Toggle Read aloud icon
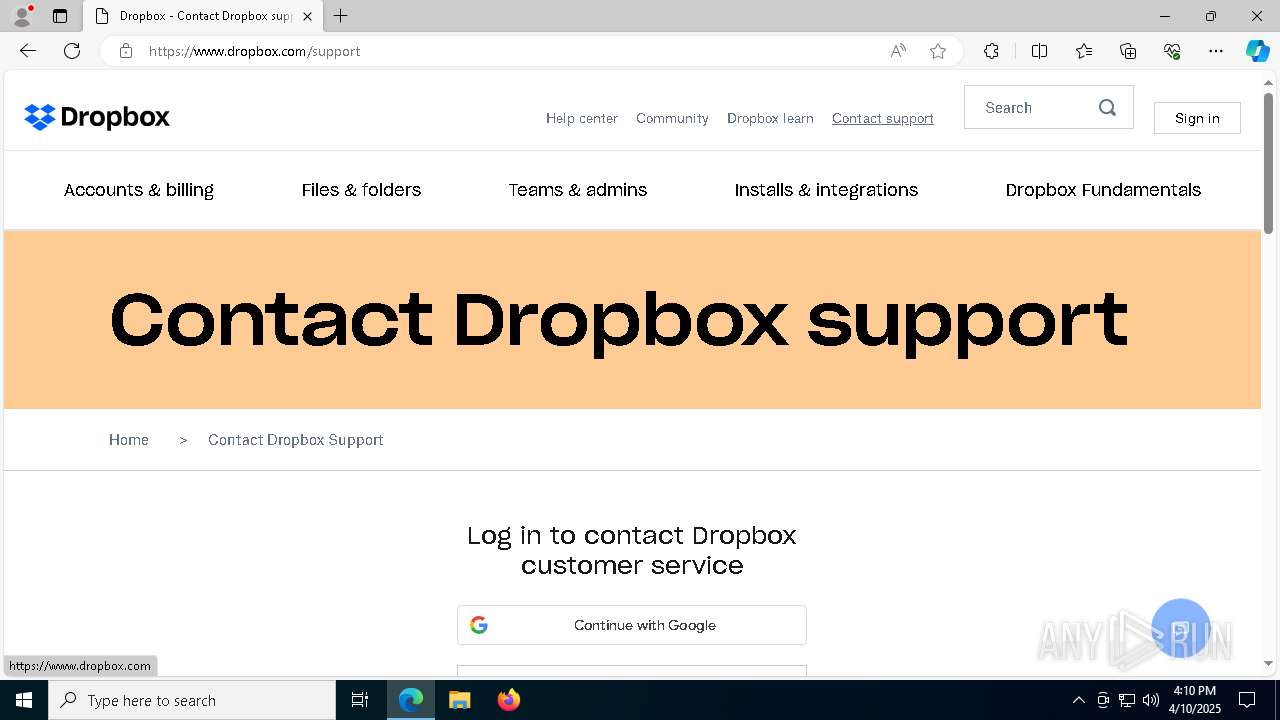The width and height of the screenshot is (1280, 720). click(898, 51)
